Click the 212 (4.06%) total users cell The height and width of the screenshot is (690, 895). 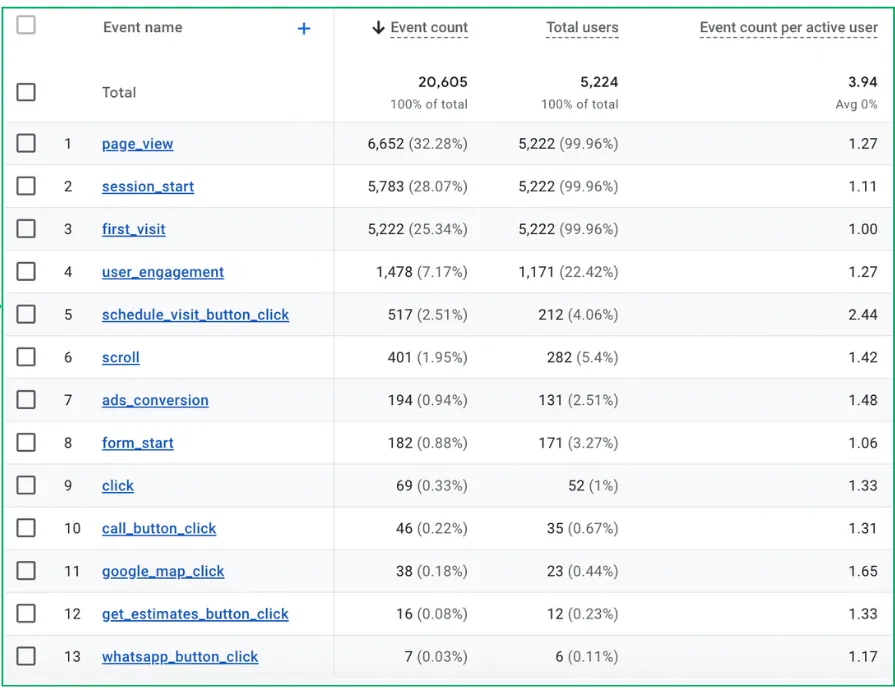pyautogui.click(x=578, y=315)
